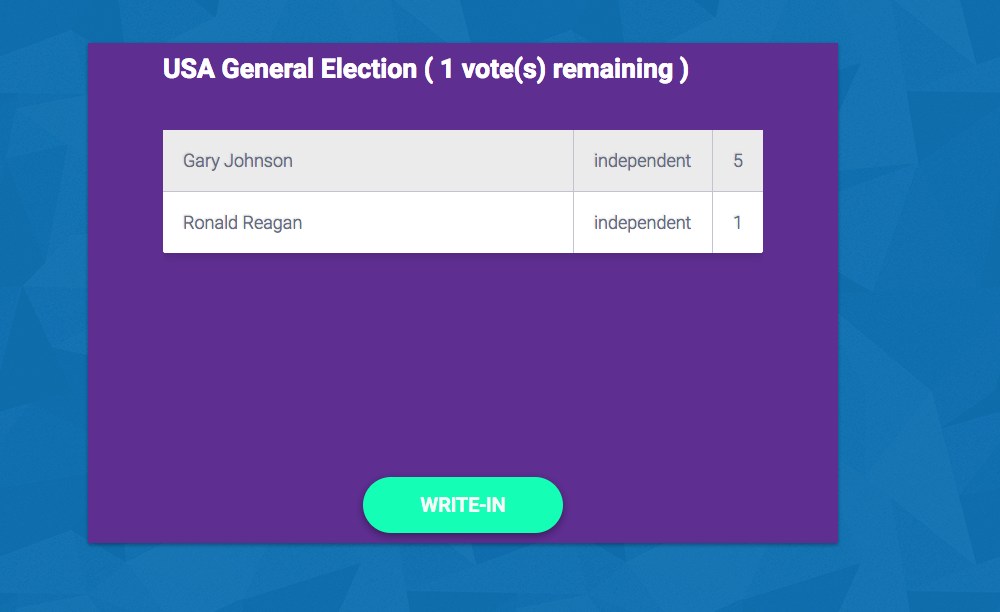Click the number 1 in the heading
This screenshot has height=612, width=1000.
(446, 69)
